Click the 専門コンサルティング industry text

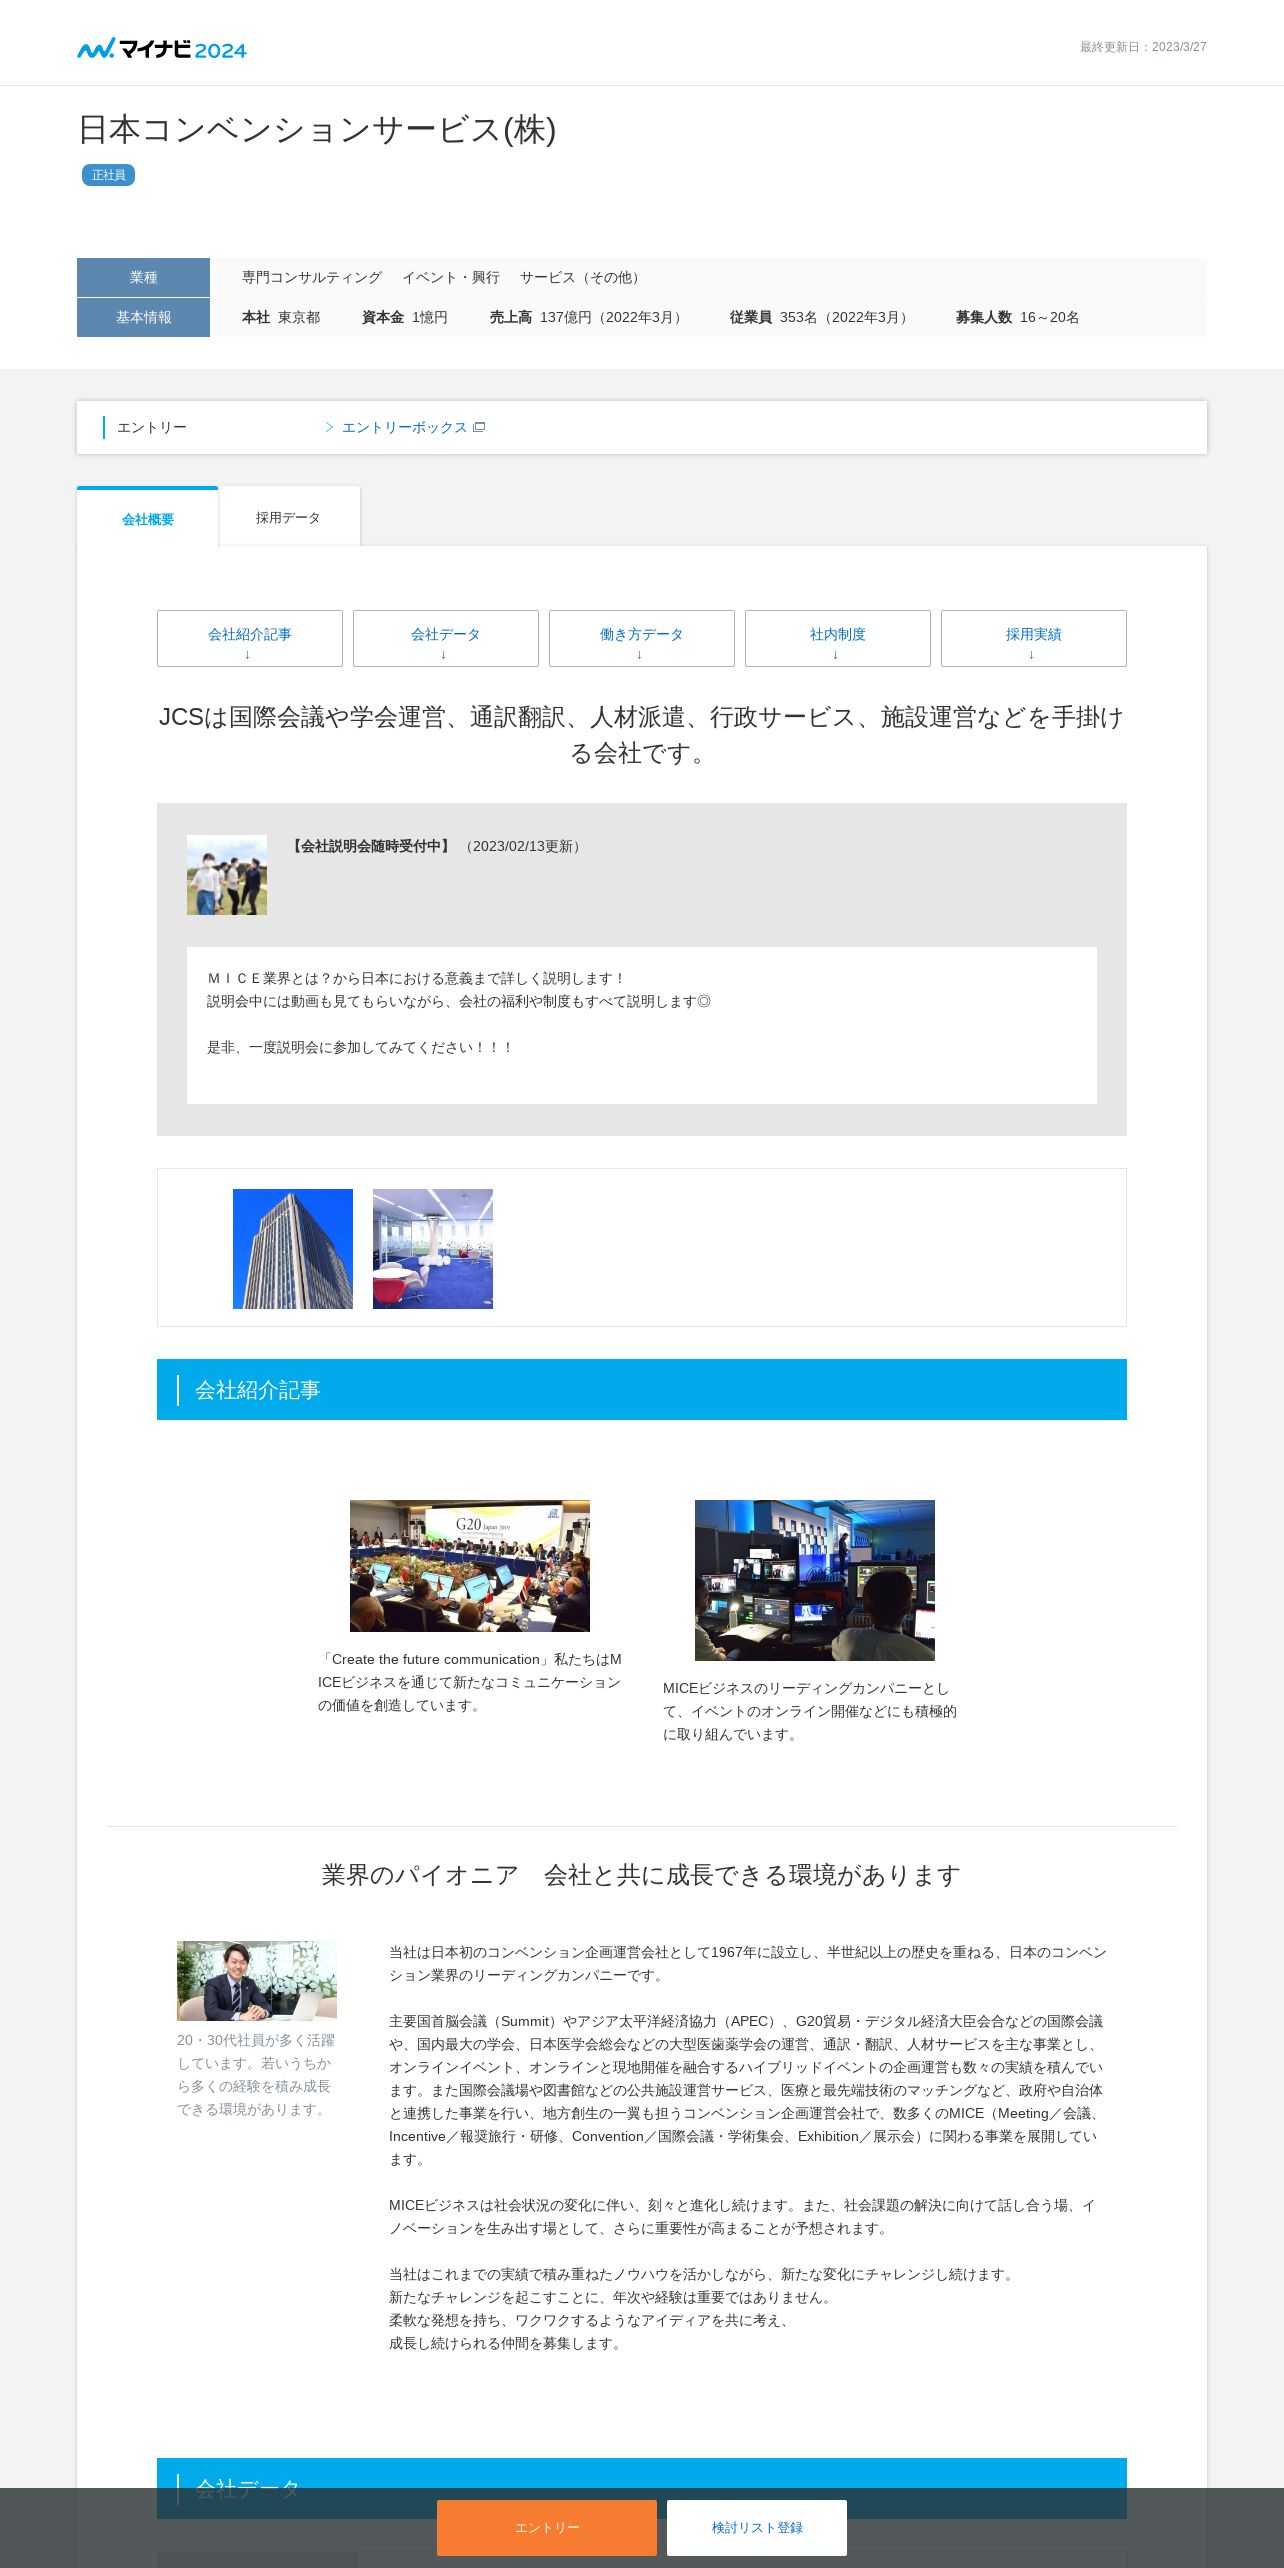(x=312, y=277)
